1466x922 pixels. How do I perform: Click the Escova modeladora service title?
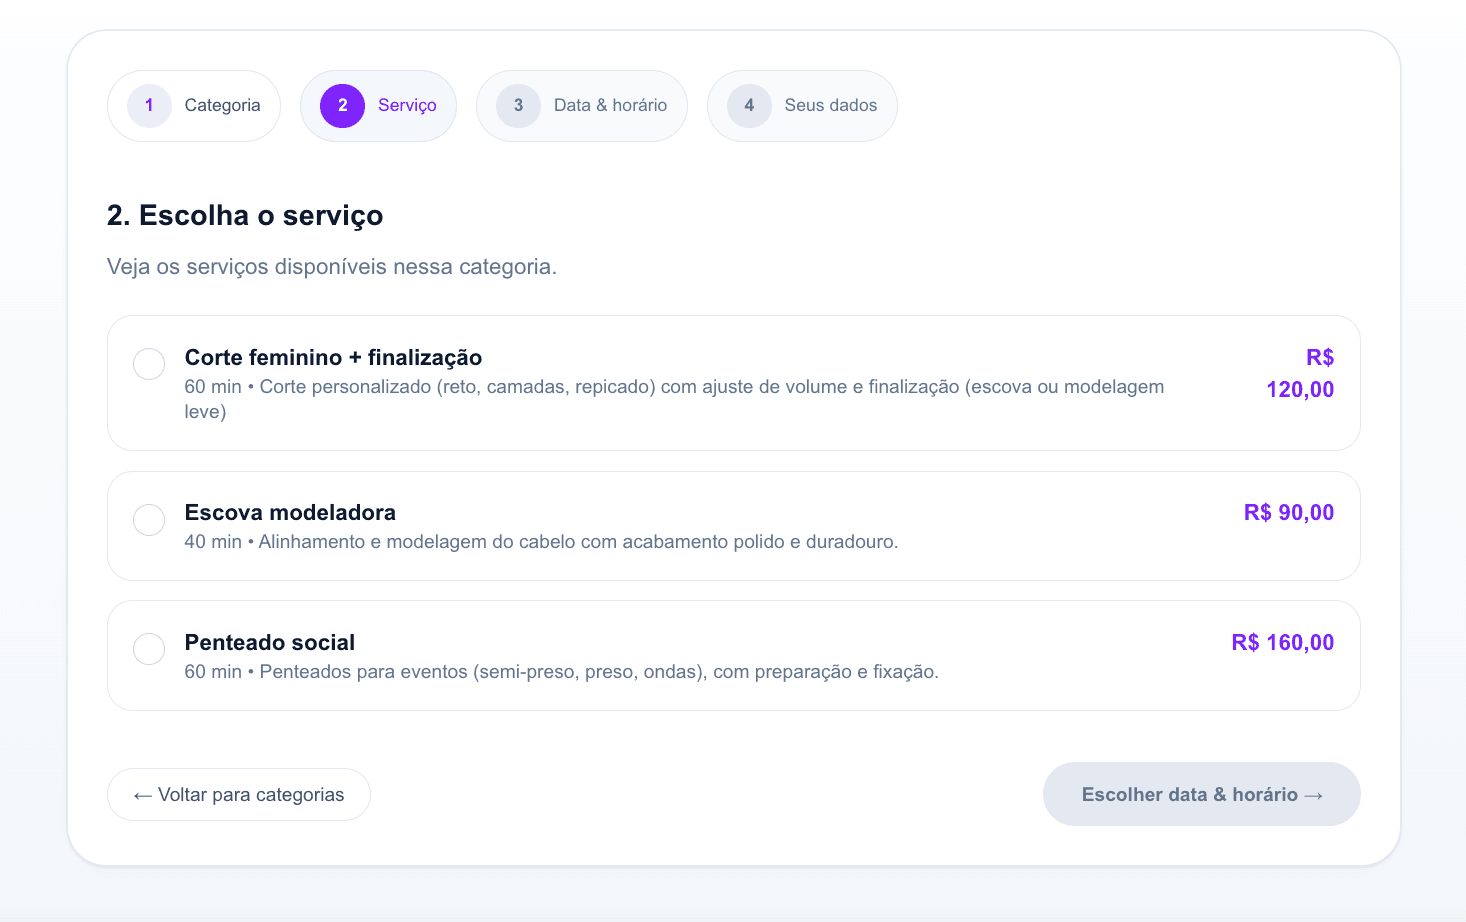click(290, 512)
